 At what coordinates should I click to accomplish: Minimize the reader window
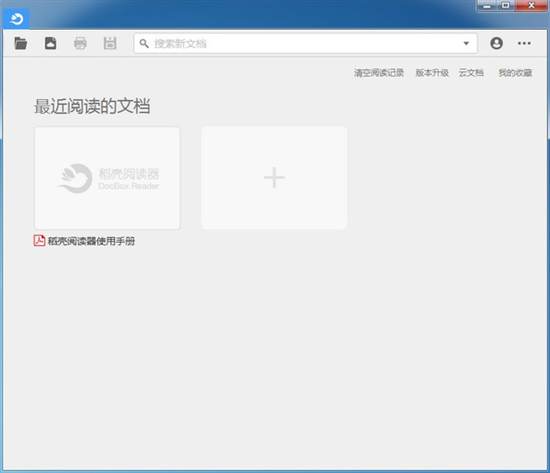pyautogui.click(x=487, y=6)
